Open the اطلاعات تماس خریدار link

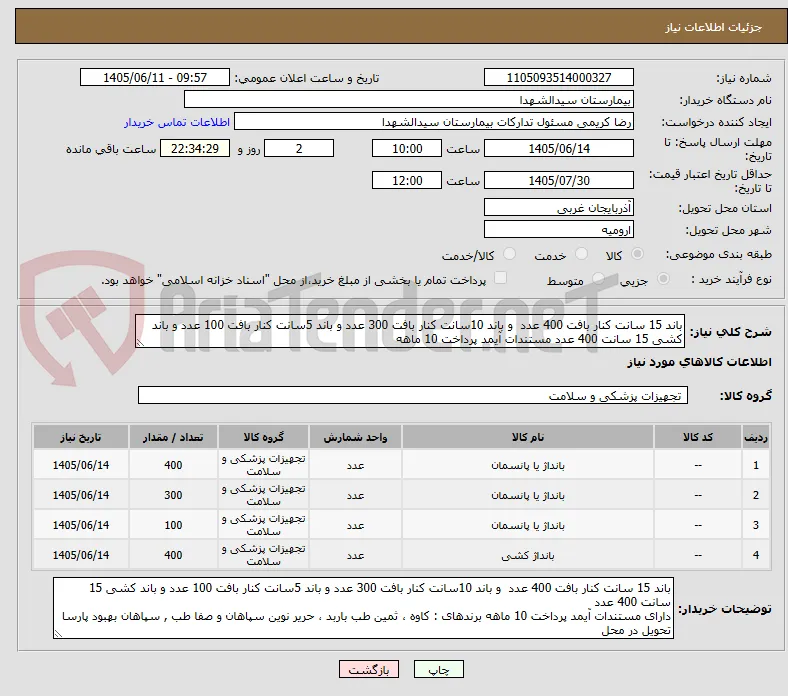(177, 122)
